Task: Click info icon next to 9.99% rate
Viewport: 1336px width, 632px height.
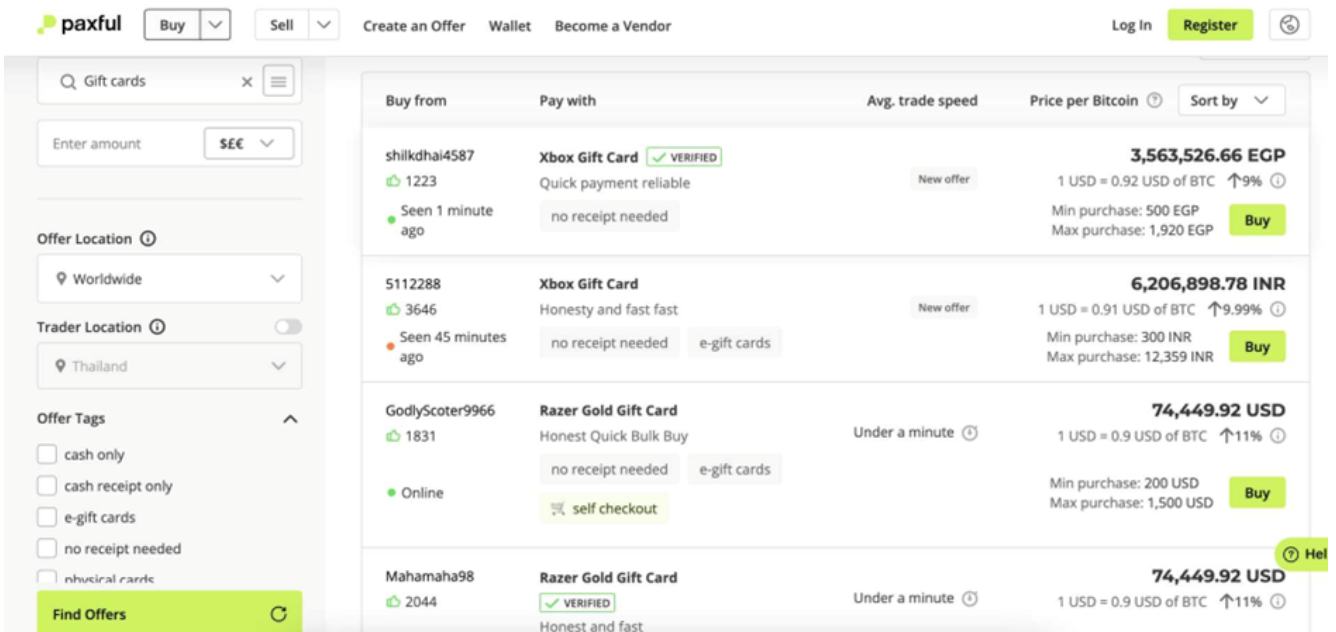Action: coord(1277,309)
